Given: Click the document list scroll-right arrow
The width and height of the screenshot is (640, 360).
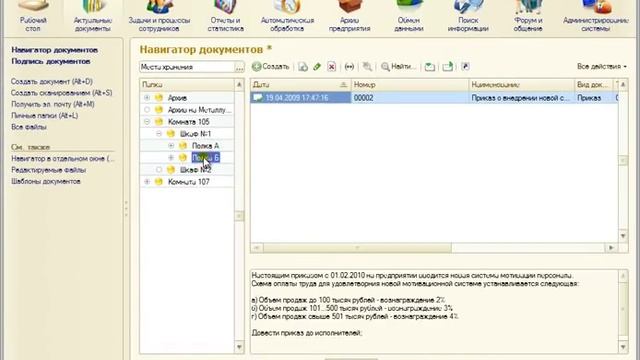Looking at the screenshot, I should 611,248.
